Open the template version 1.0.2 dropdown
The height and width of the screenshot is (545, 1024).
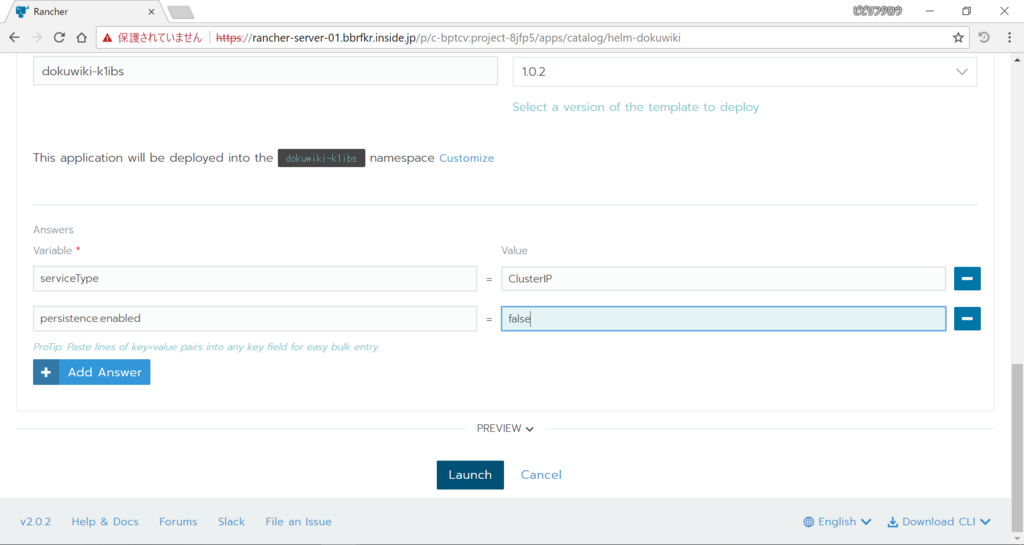(x=744, y=72)
